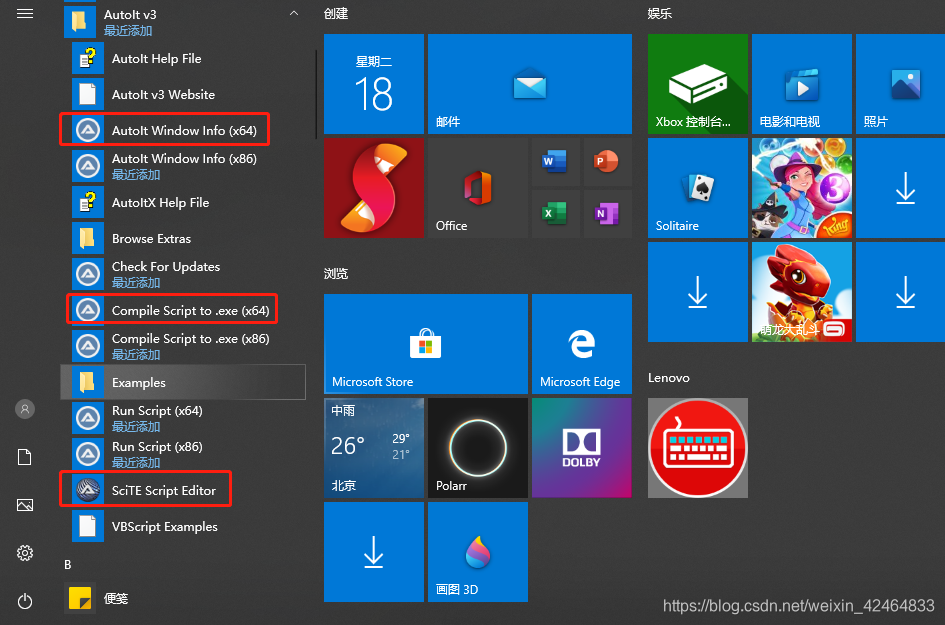Open Settings gear in sidebar
Screen dimensions: 945x625
(25, 553)
